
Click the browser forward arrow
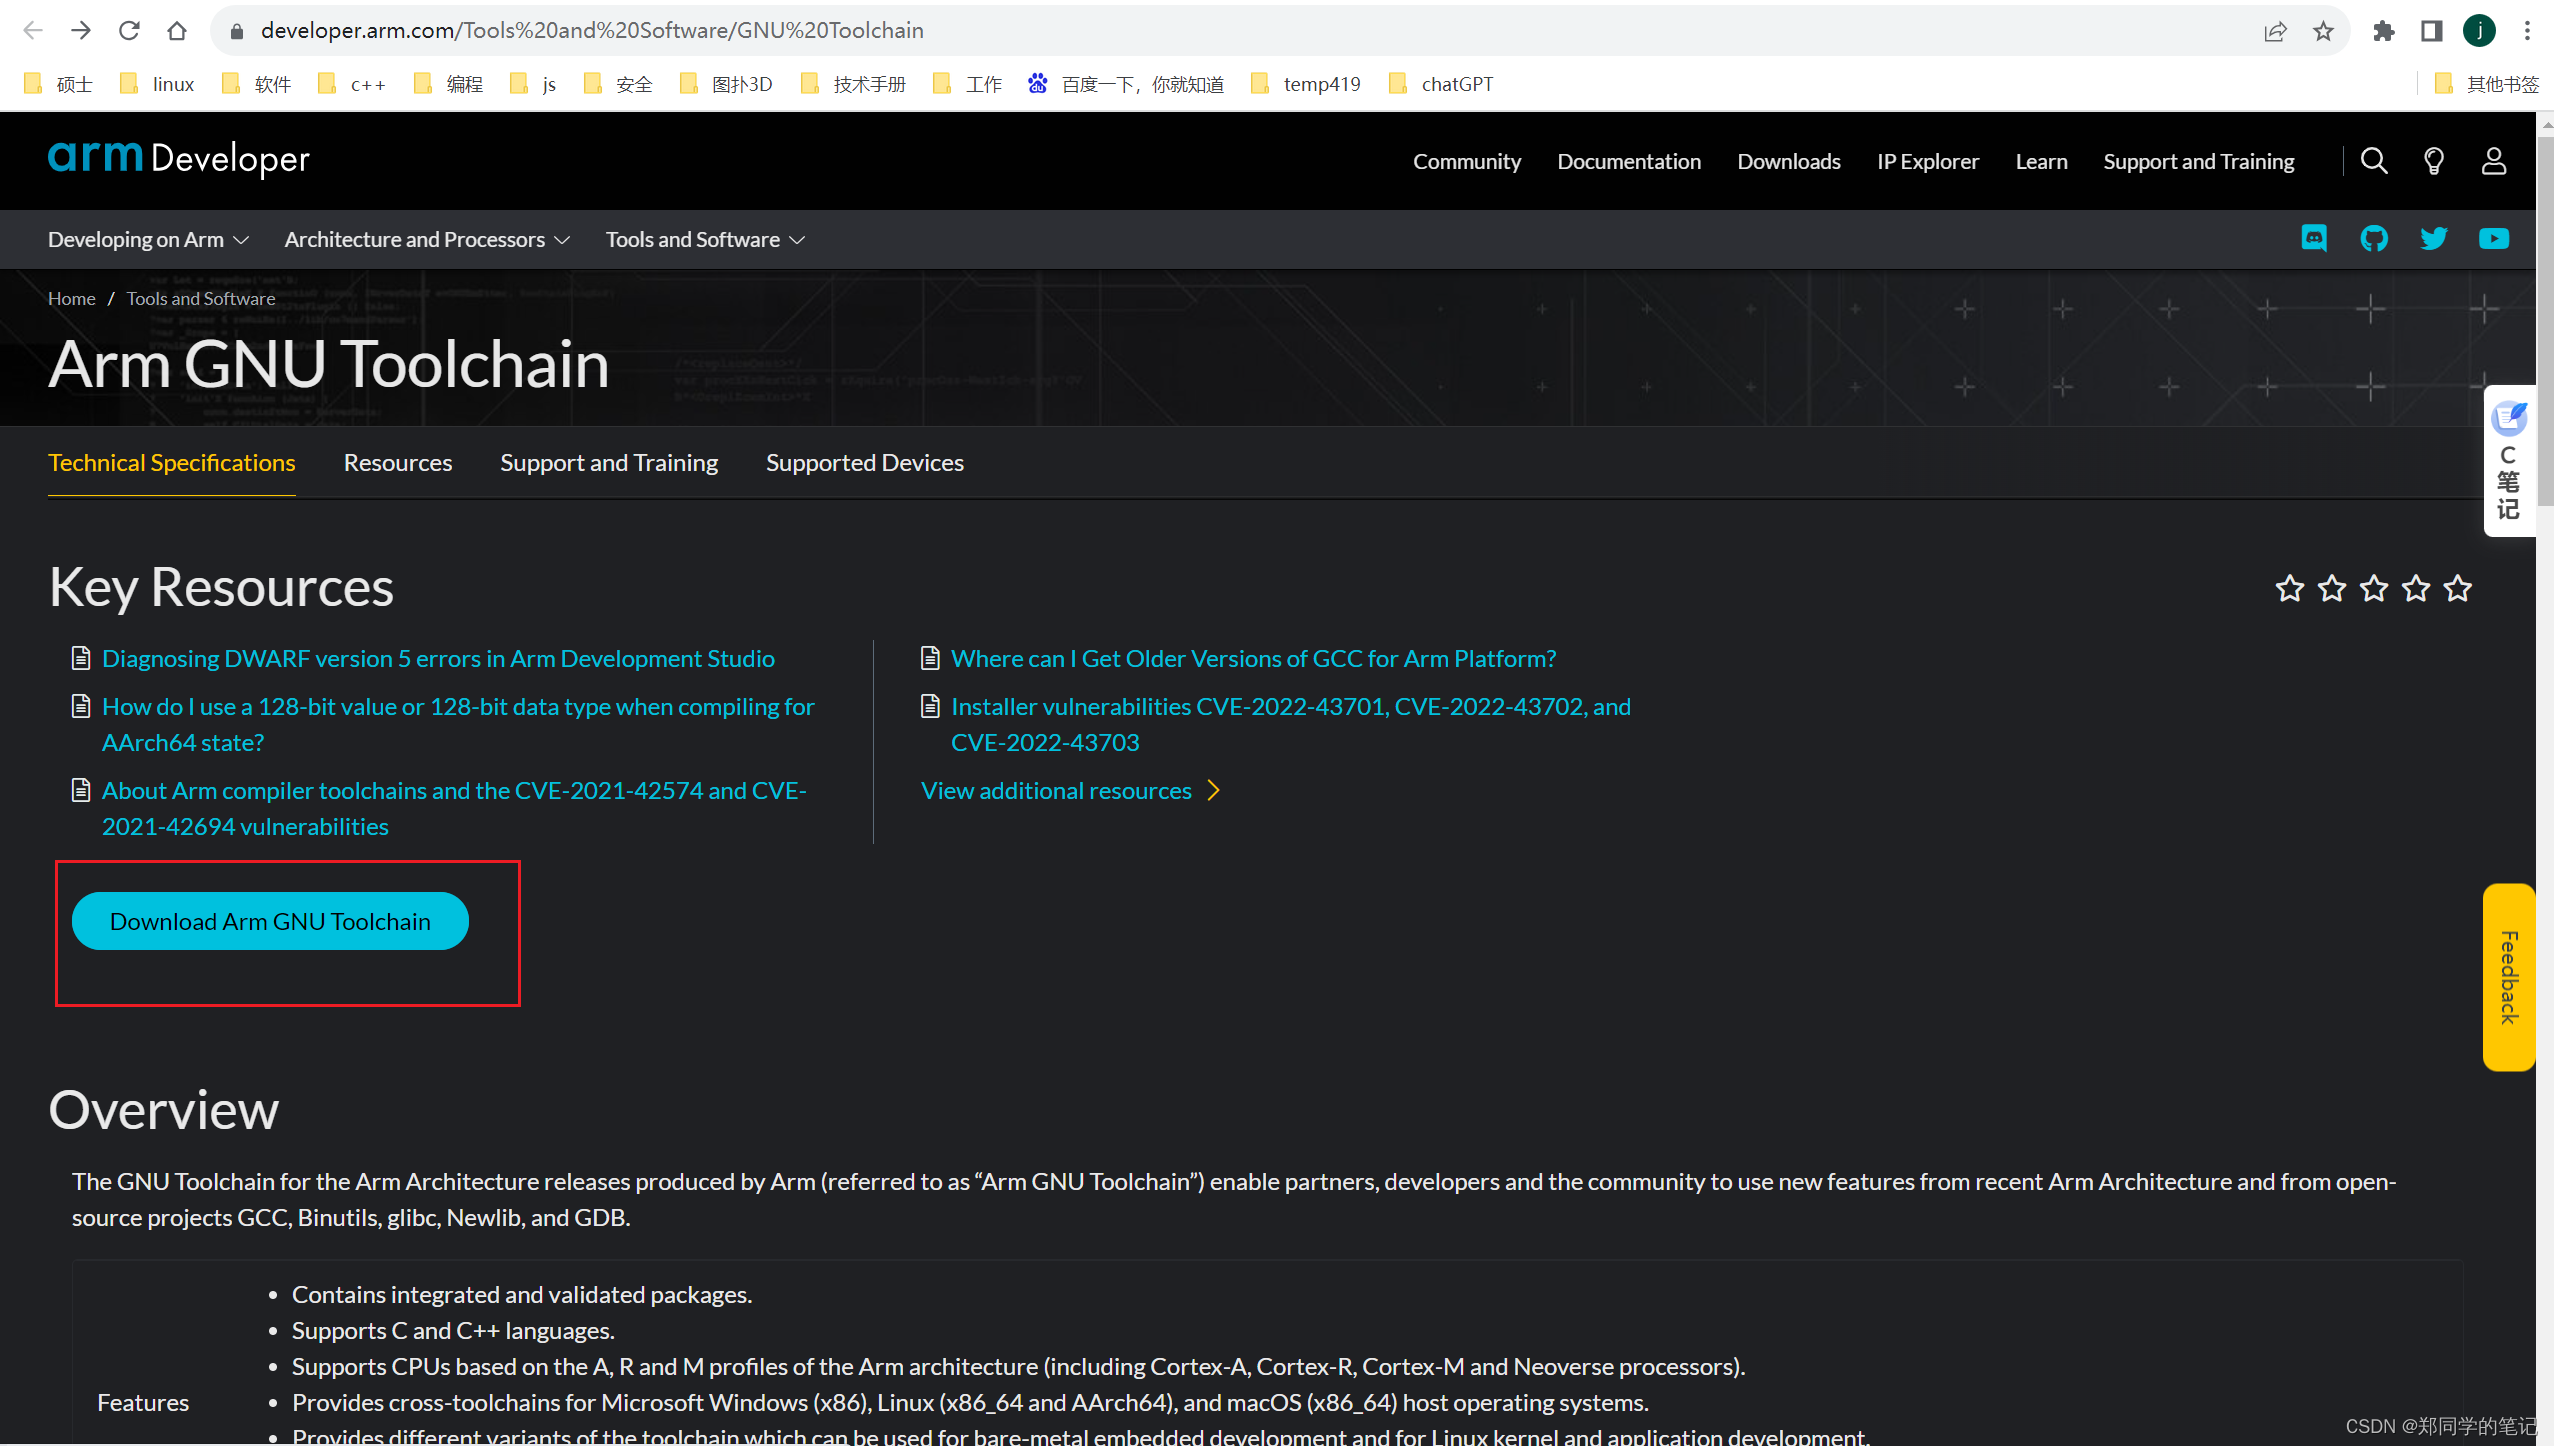[81, 30]
